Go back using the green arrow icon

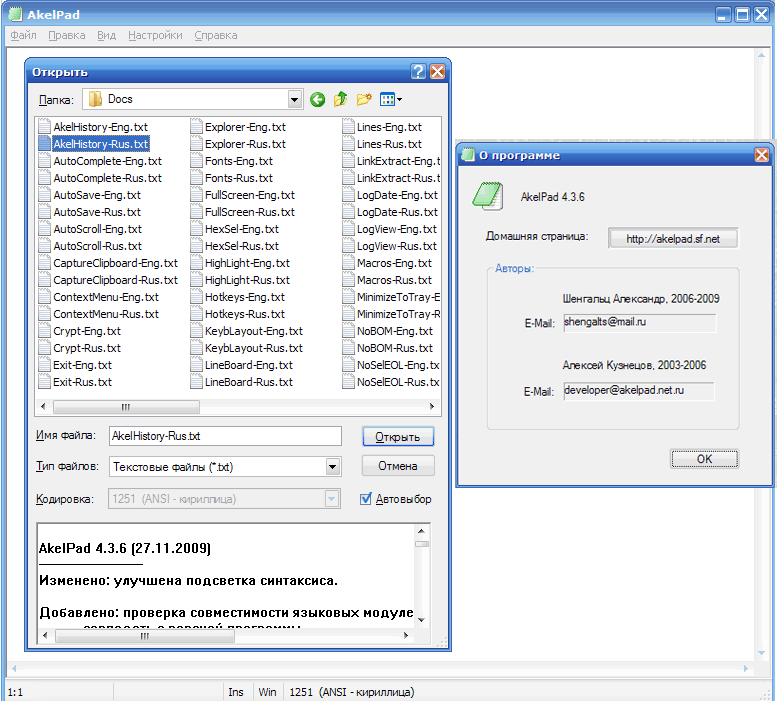tap(318, 99)
